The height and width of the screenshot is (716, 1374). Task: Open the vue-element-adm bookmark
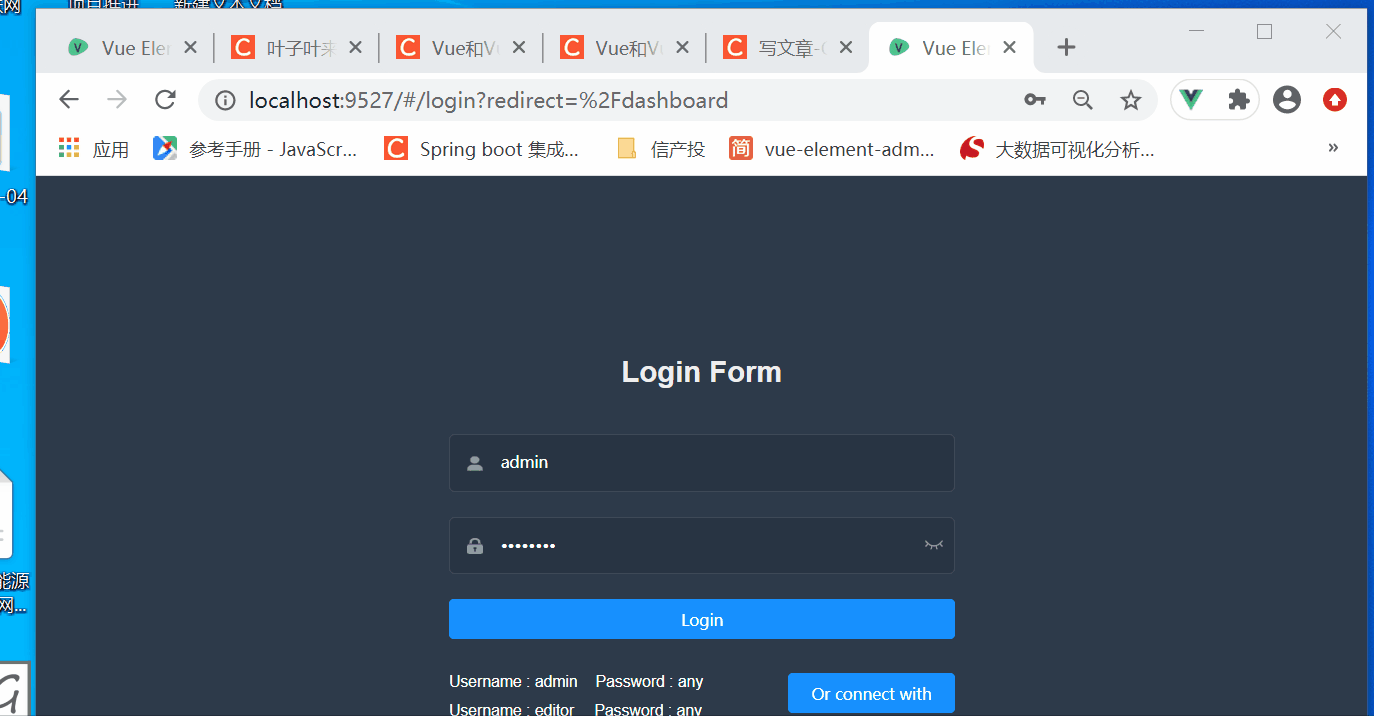coord(833,148)
